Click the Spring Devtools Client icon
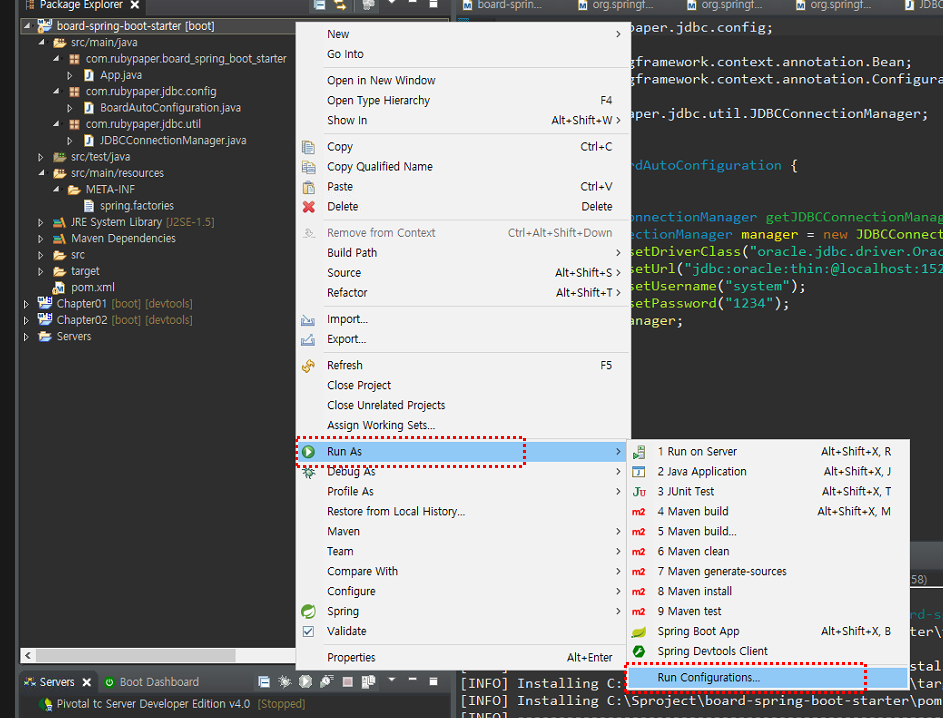Screen dimensions: 943x718 (x=639, y=651)
